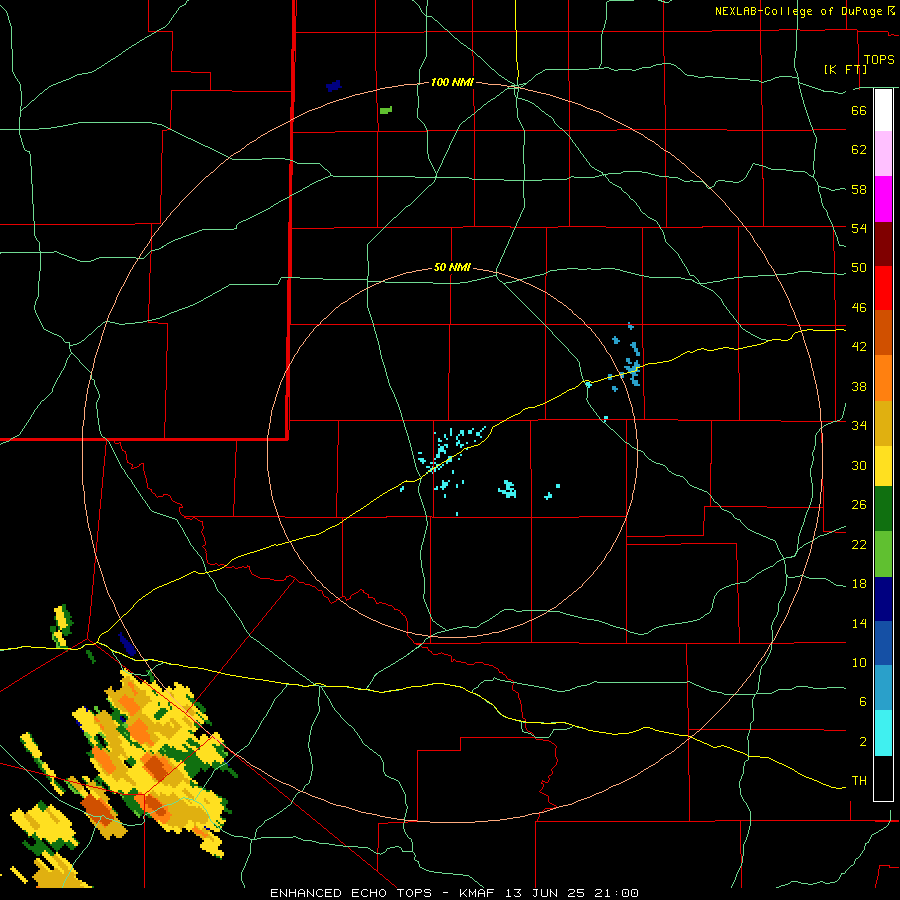Click the TH legend label
Screen dimensions: 900x900
click(859, 781)
